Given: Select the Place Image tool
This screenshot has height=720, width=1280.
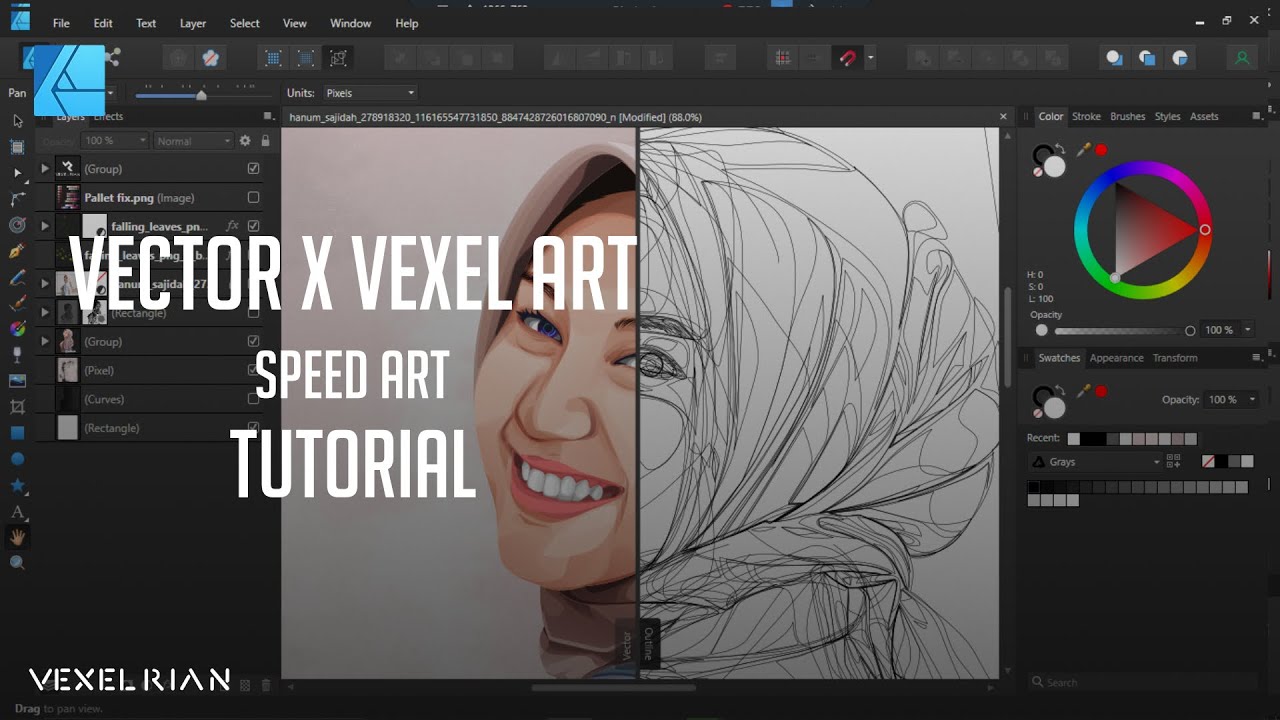Looking at the screenshot, I should click(x=17, y=381).
